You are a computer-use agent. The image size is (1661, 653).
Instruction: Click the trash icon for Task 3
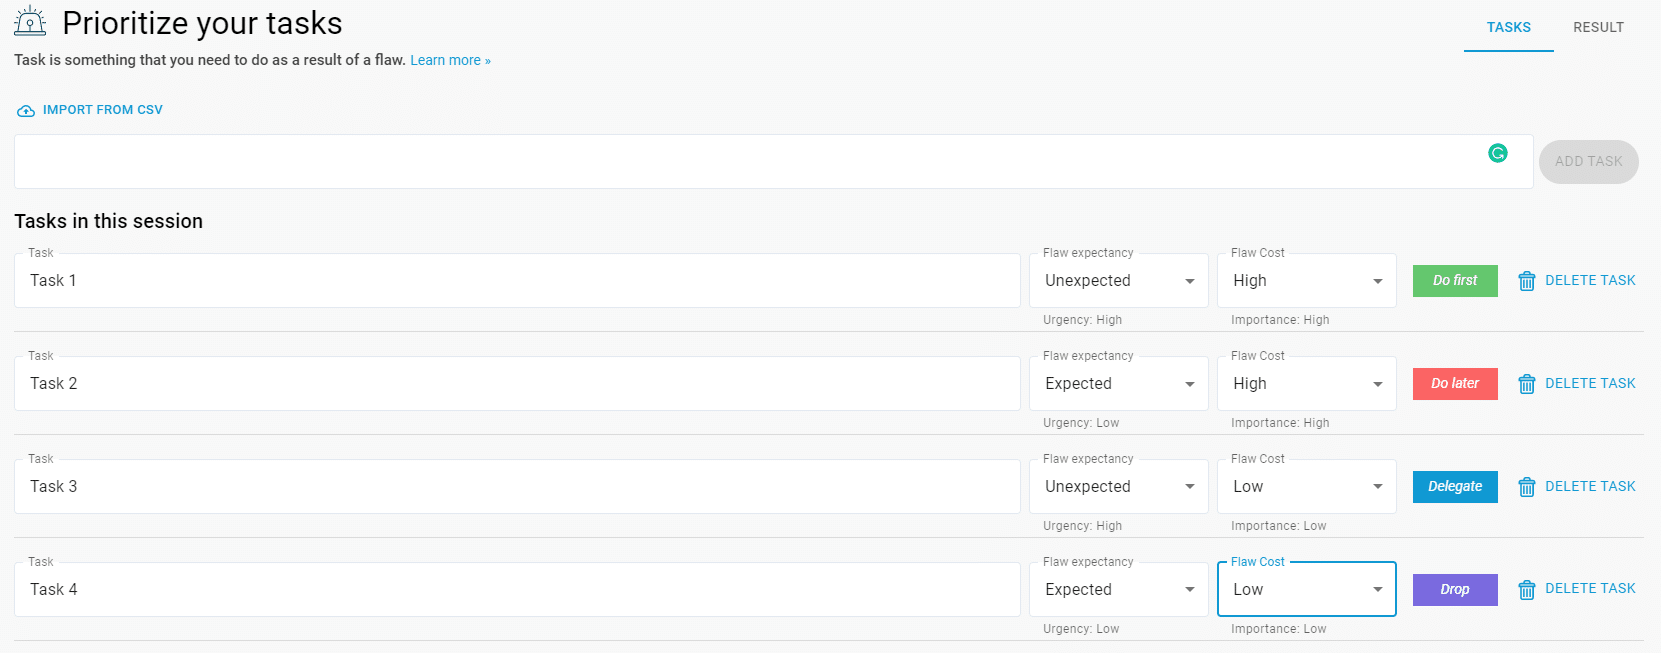(1526, 487)
